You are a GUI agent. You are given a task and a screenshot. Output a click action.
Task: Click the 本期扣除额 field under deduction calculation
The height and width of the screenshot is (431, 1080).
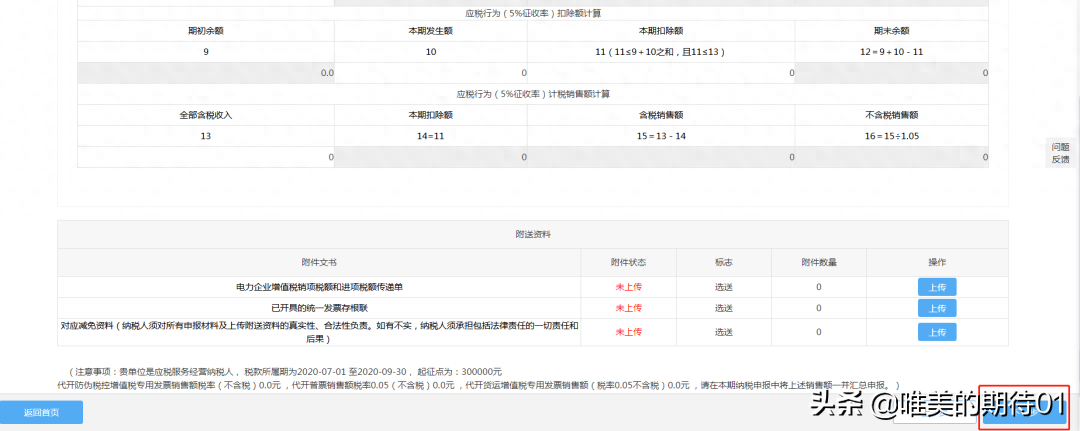tap(660, 73)
